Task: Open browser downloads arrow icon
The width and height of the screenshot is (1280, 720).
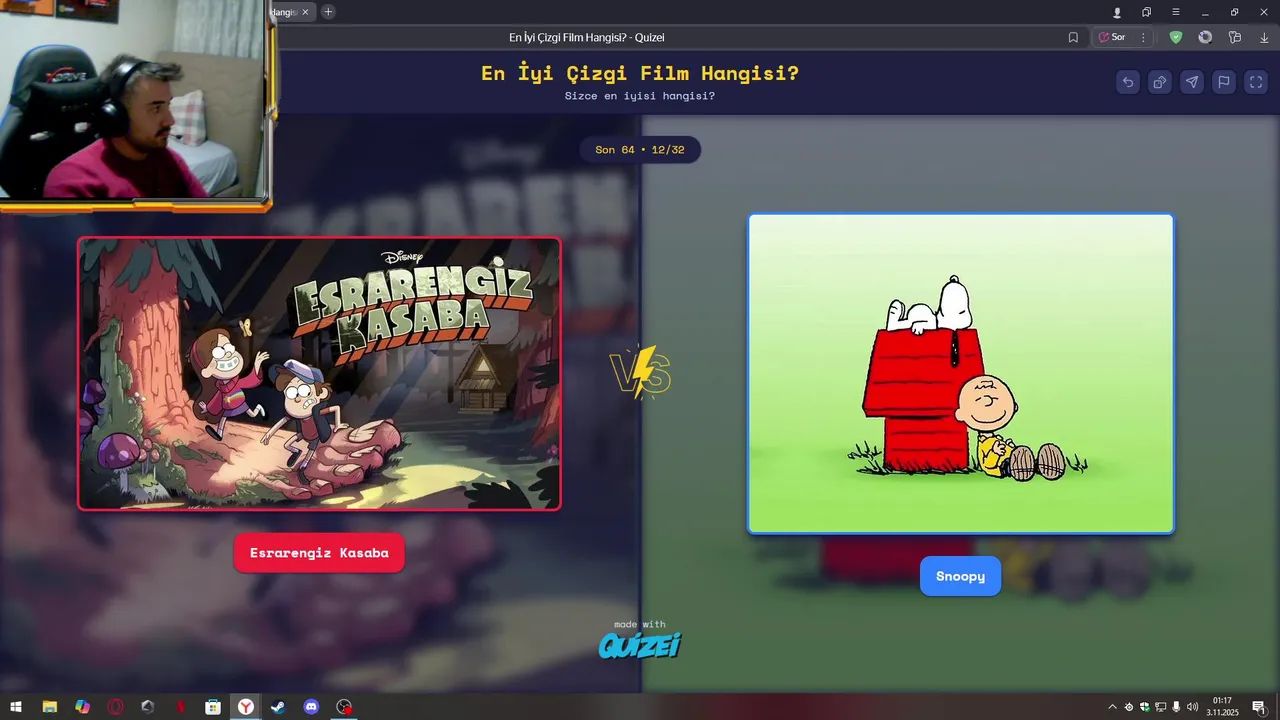Action: 1264,37
